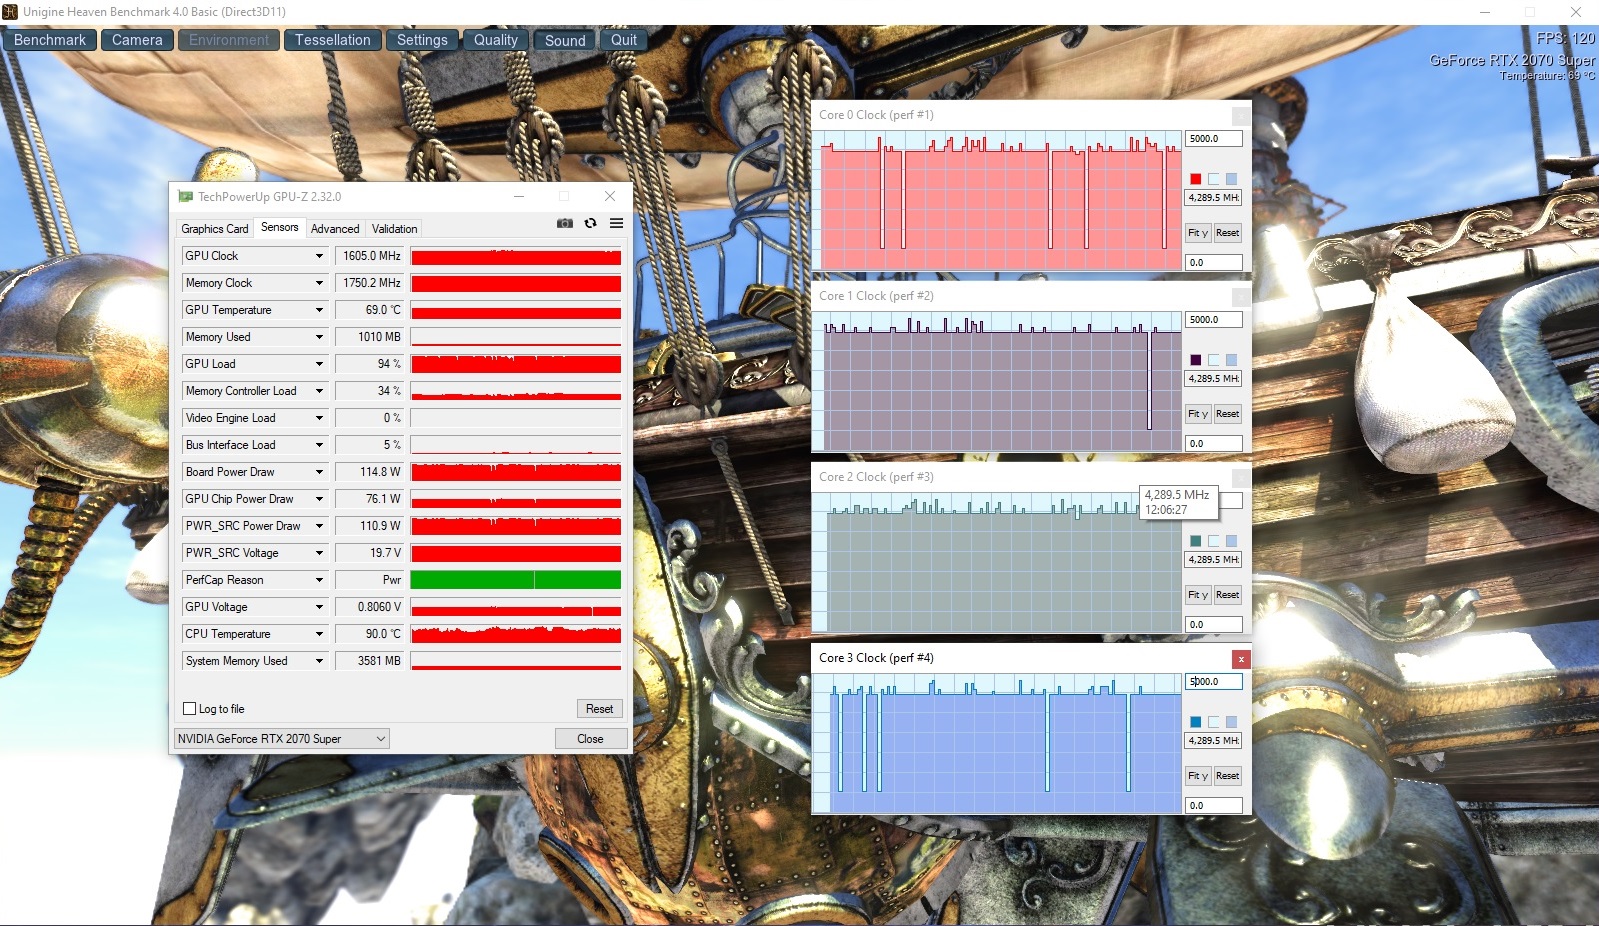Click Quit in the Heaven menu bar
The height and width of the screenshot is (926, 1599).
(624, 40)
